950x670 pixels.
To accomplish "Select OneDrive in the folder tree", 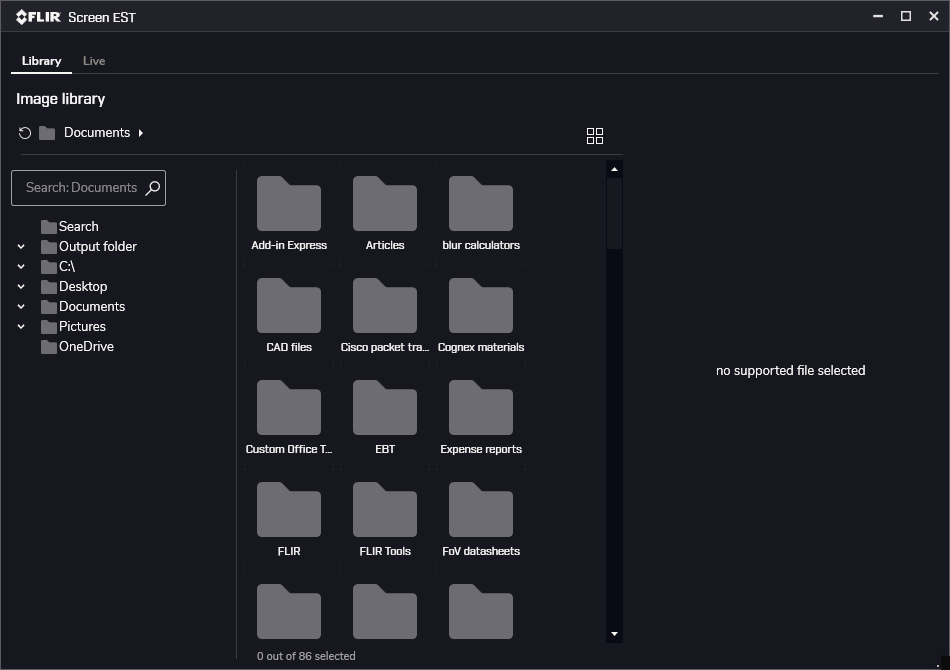I will pyautogui.click(x=86, y=347).
